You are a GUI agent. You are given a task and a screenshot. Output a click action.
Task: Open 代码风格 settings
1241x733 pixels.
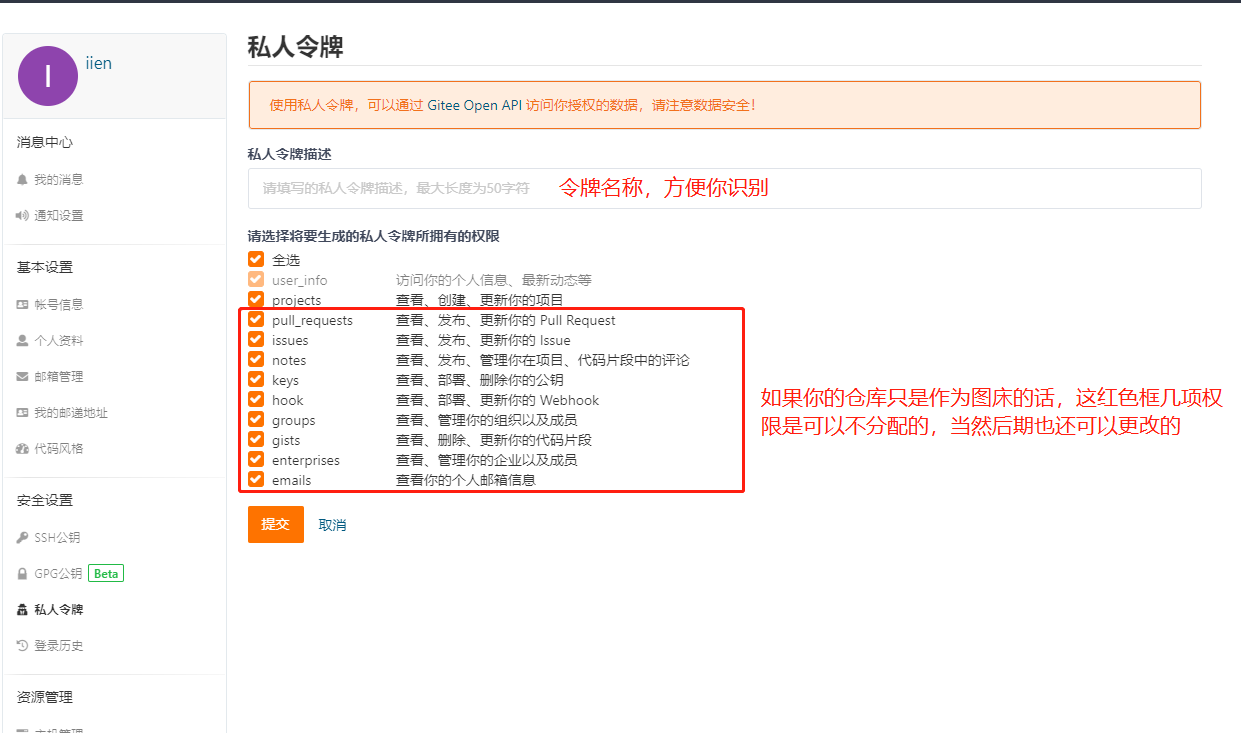click(58, 449)
